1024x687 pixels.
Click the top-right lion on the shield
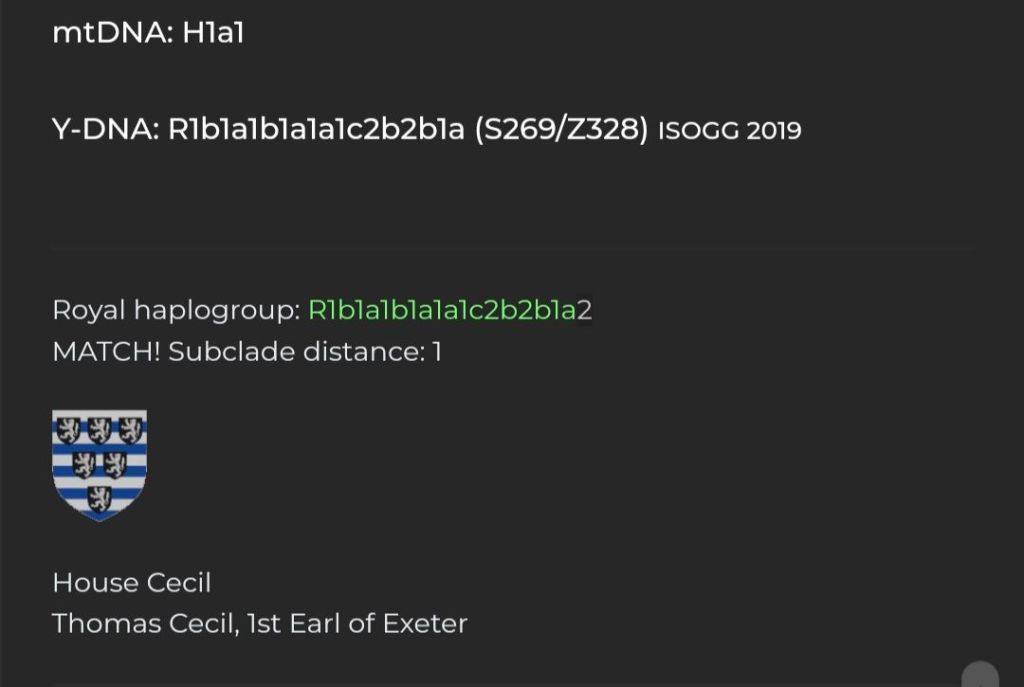(x=130, y=430)
